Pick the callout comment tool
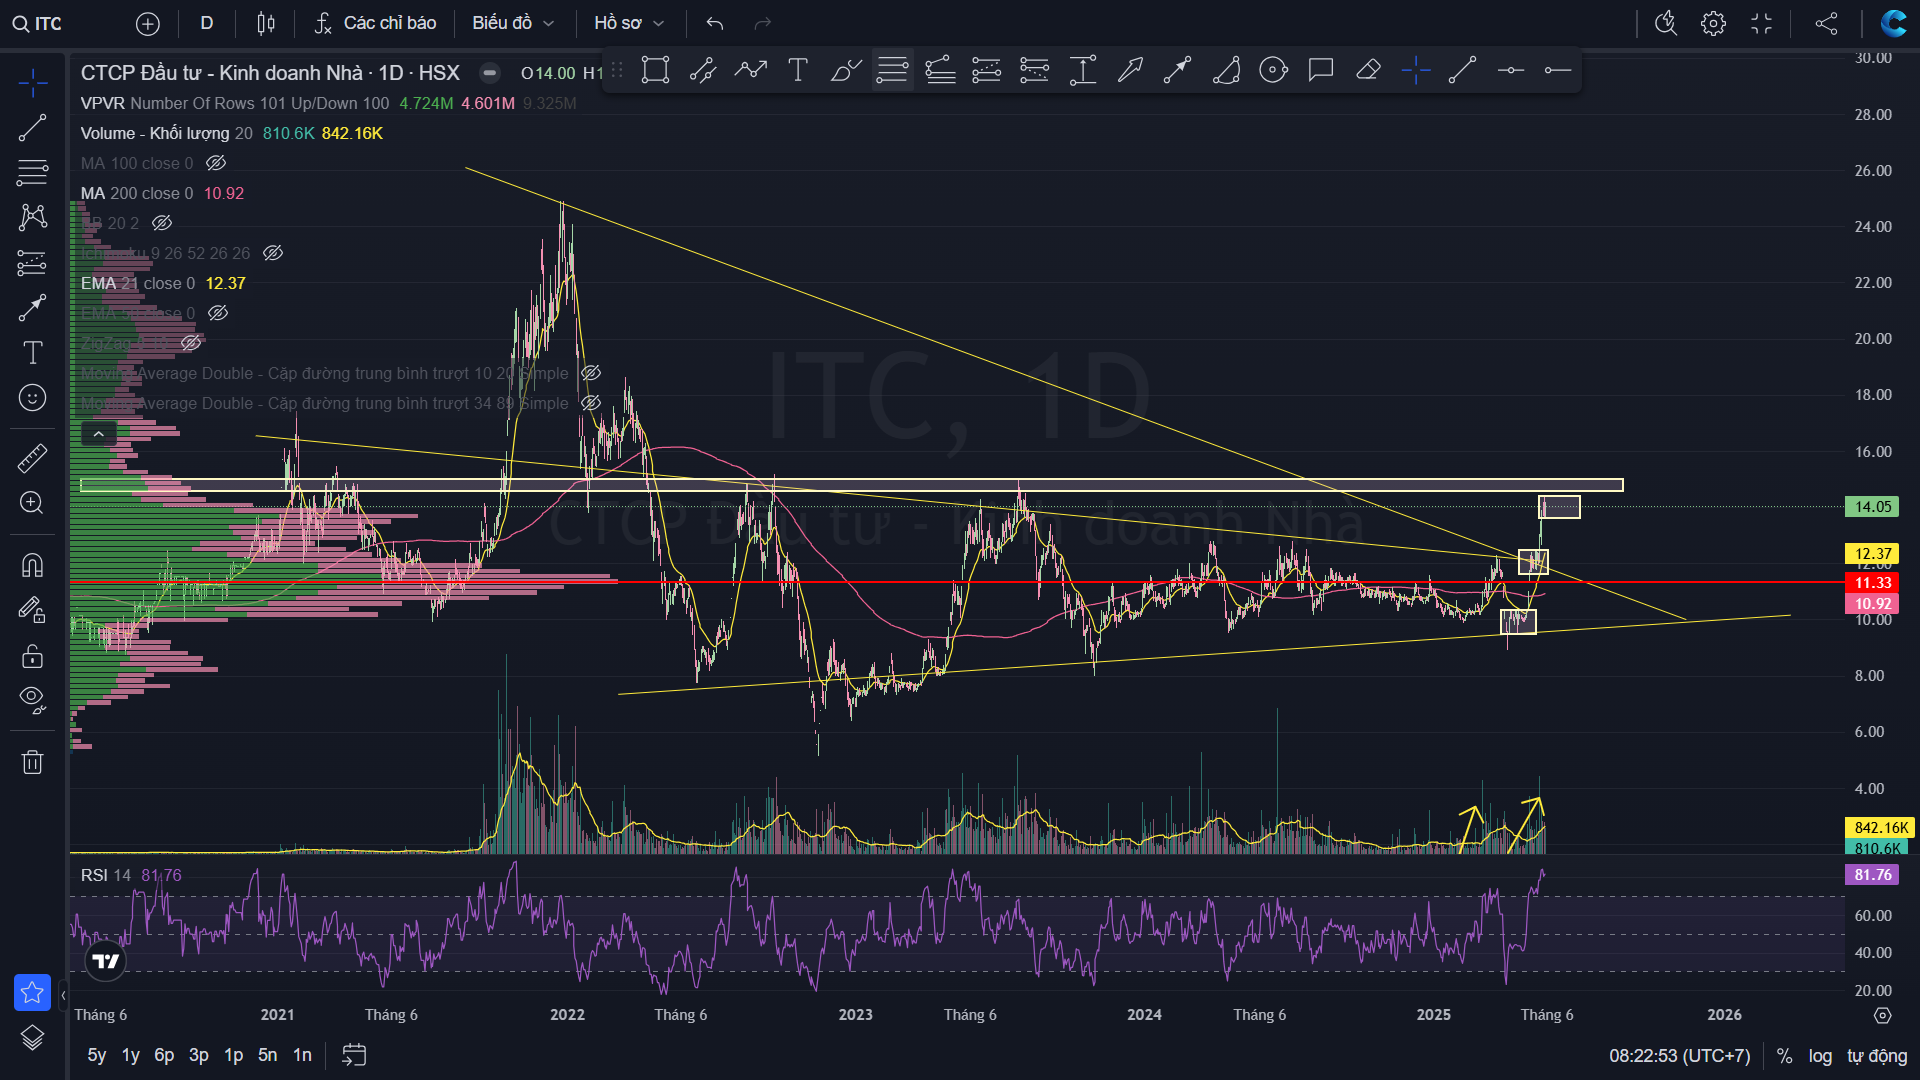 [x=1321, y=70]
